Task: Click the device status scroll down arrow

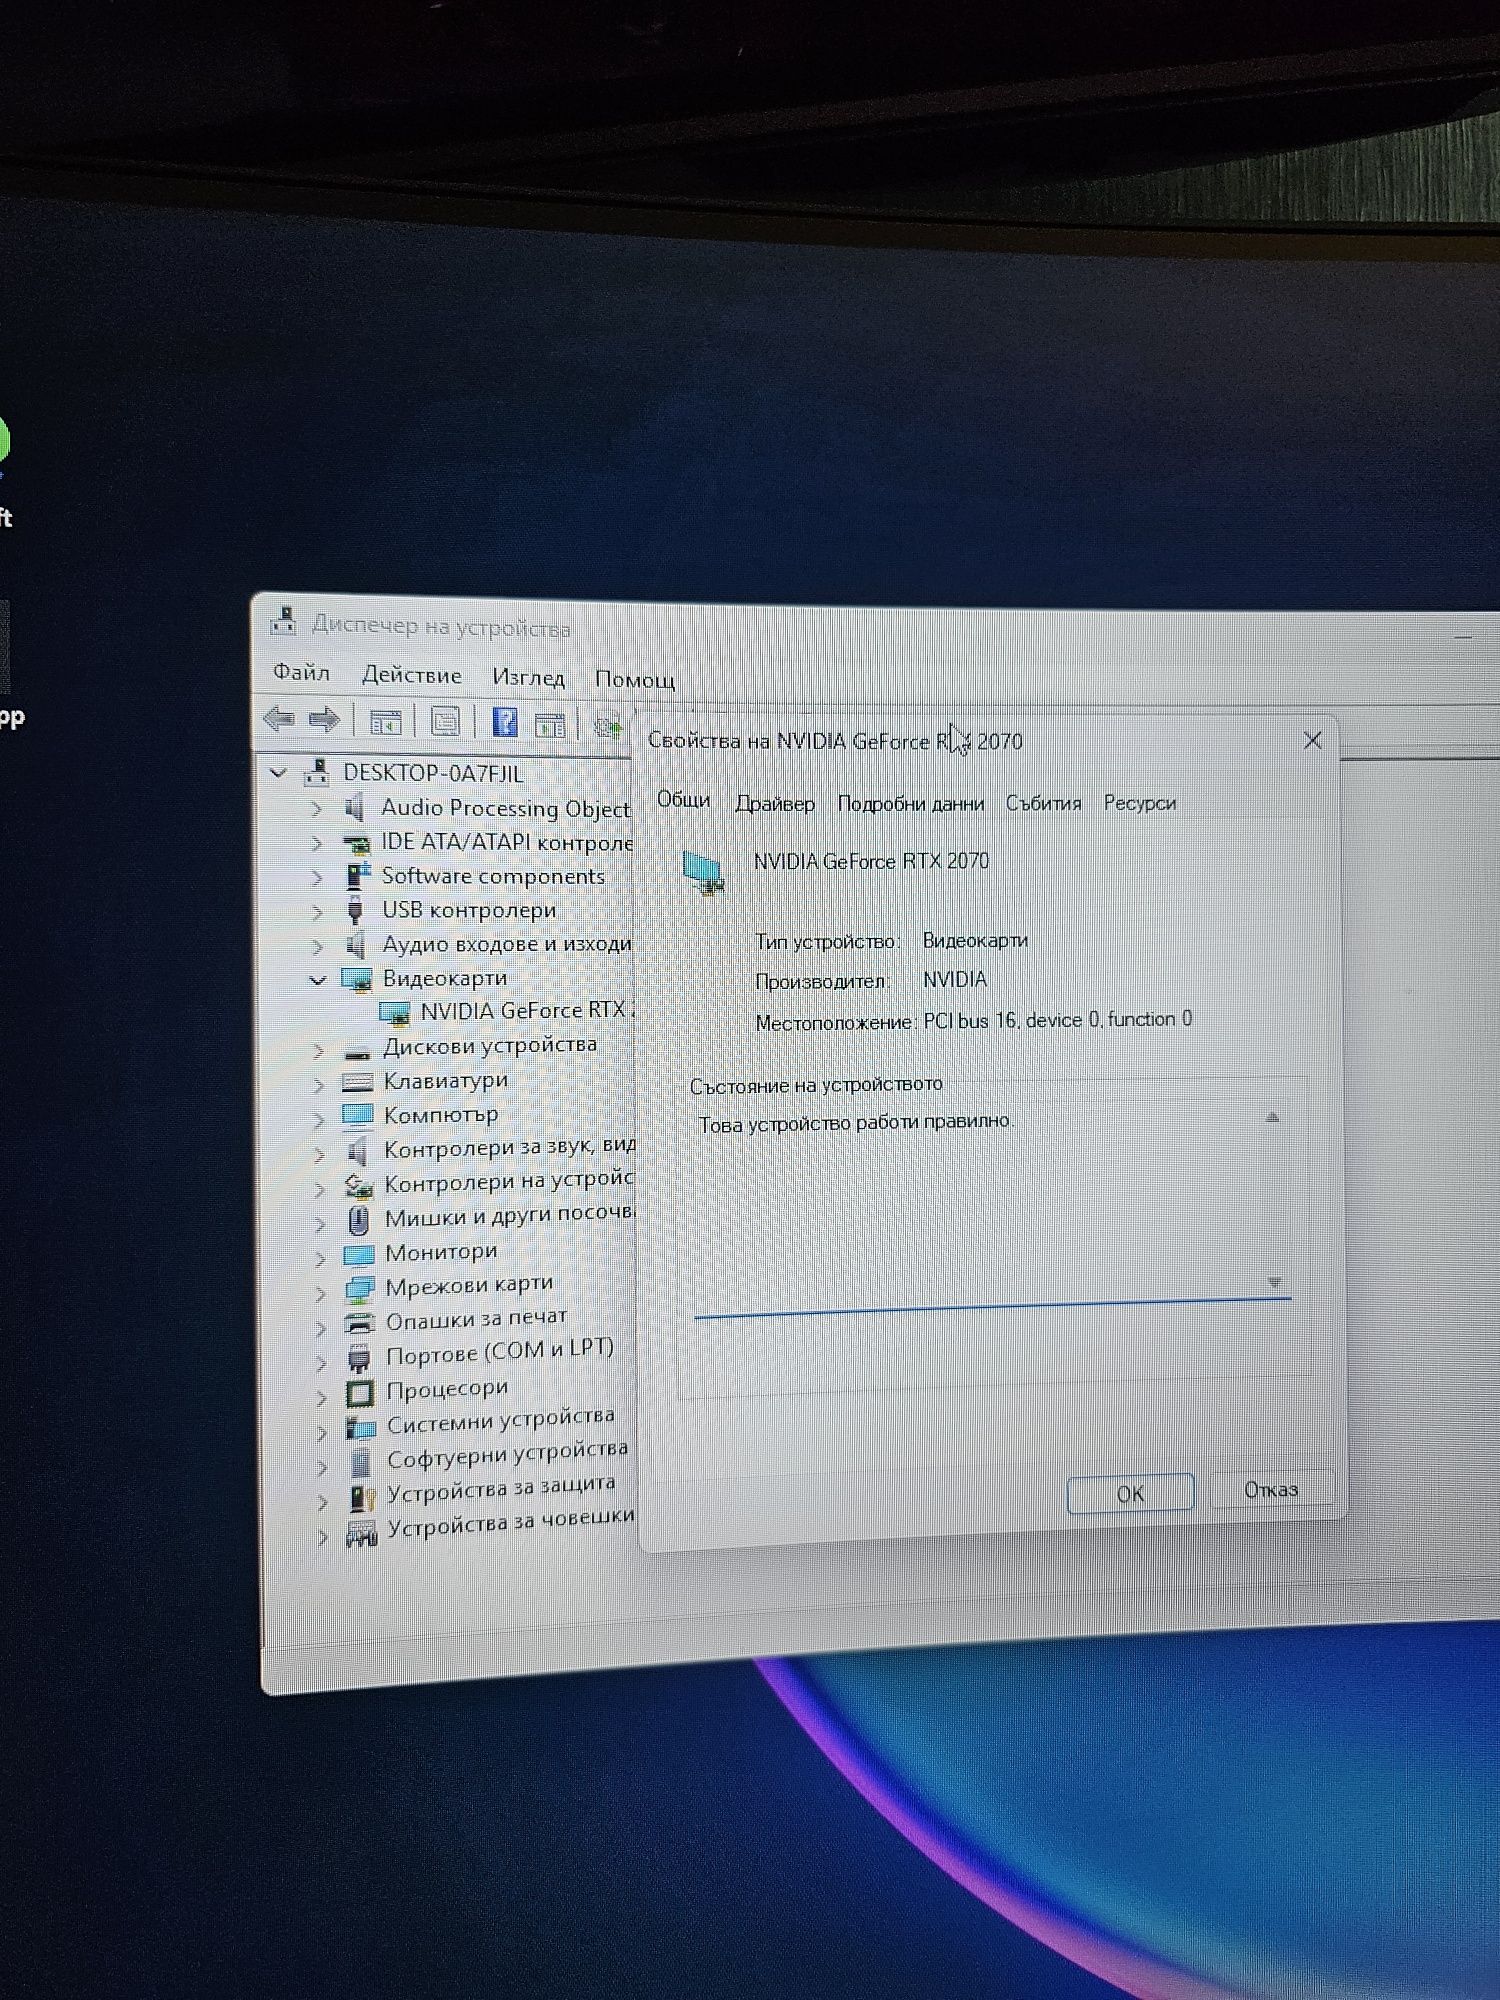Action: 1274,1282
